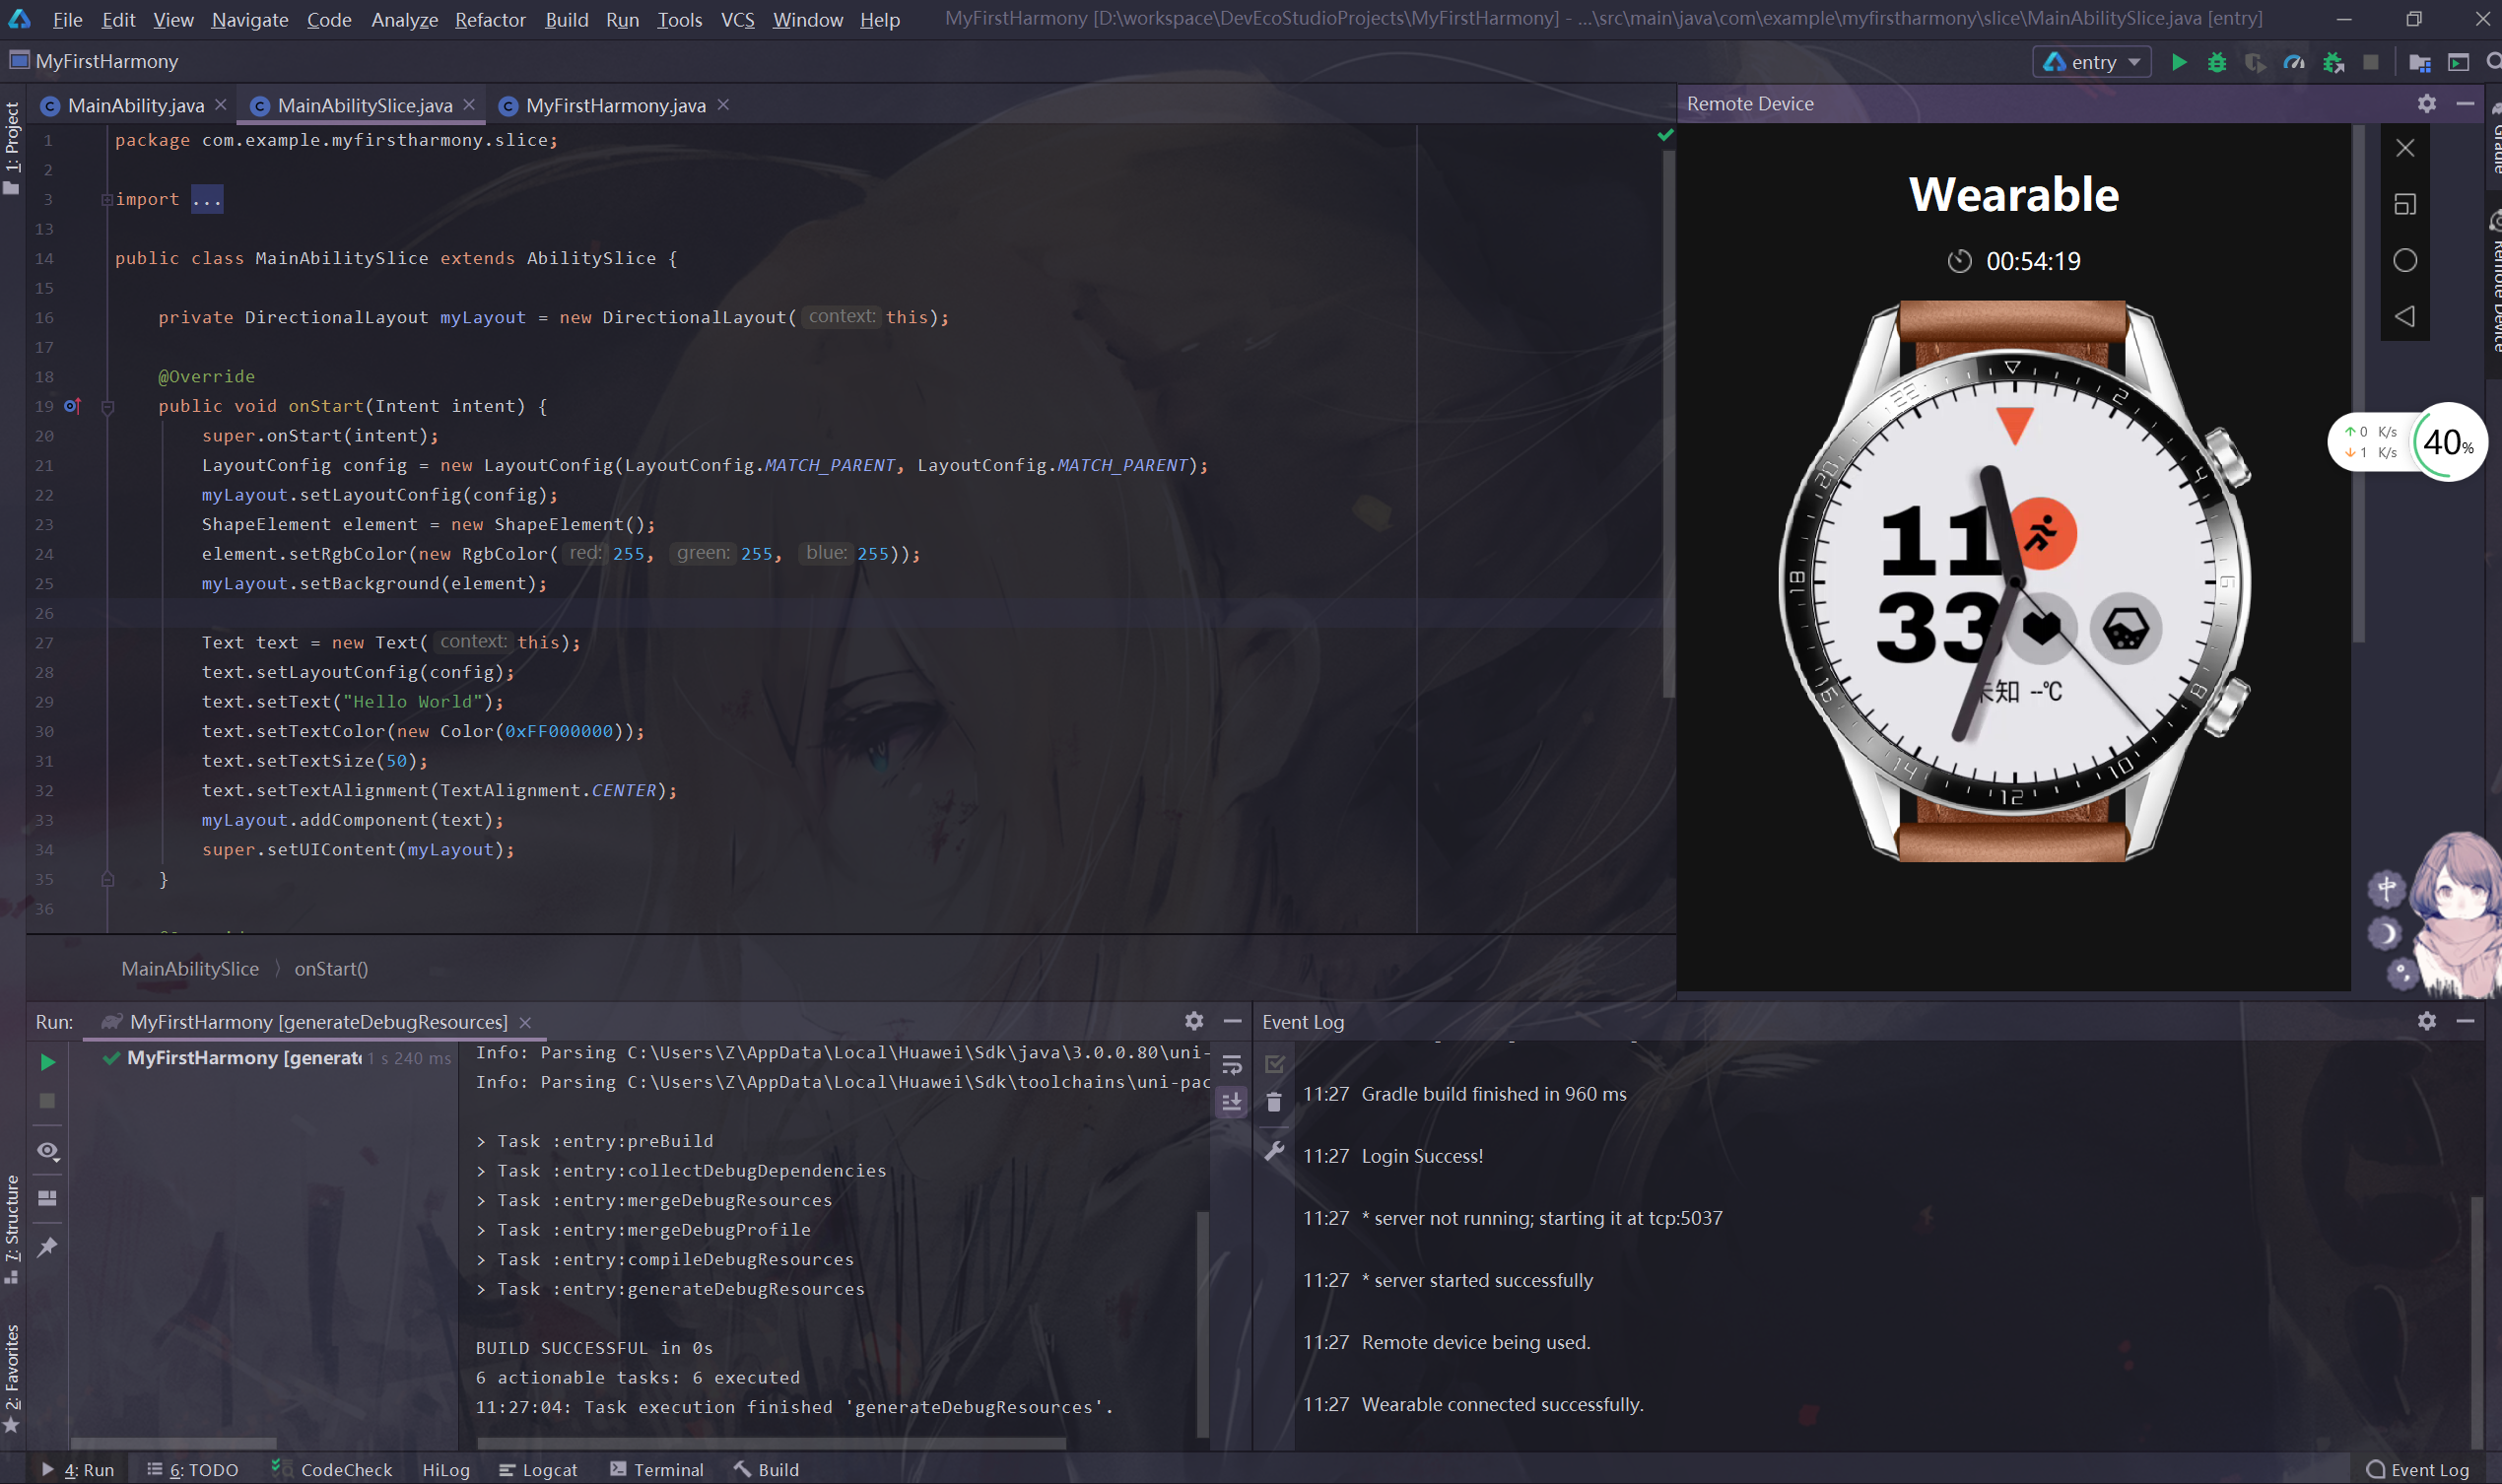Open the Structure side panel
This screenshot has width=2502, height=1484.
(12, 1229)
